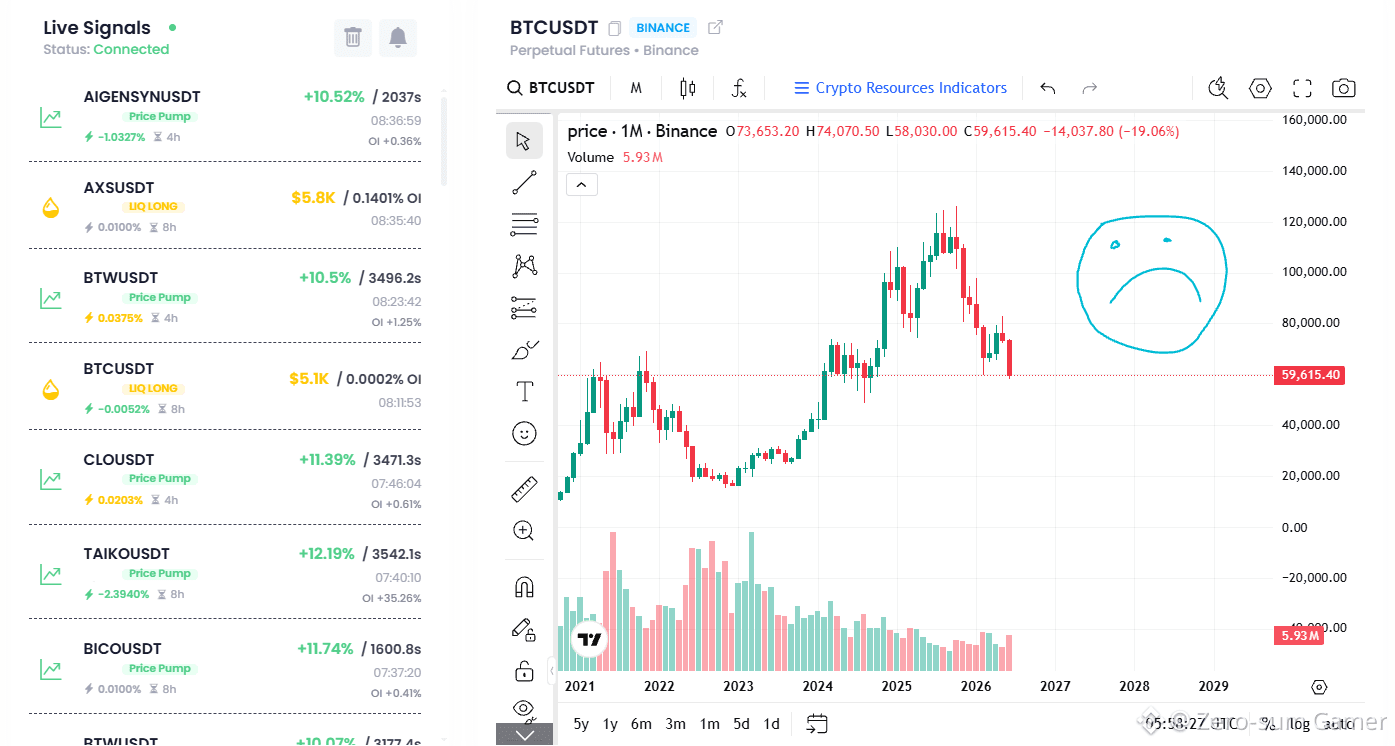
Task: Select the Fibonacci lines tool
Action: point(524,224)
